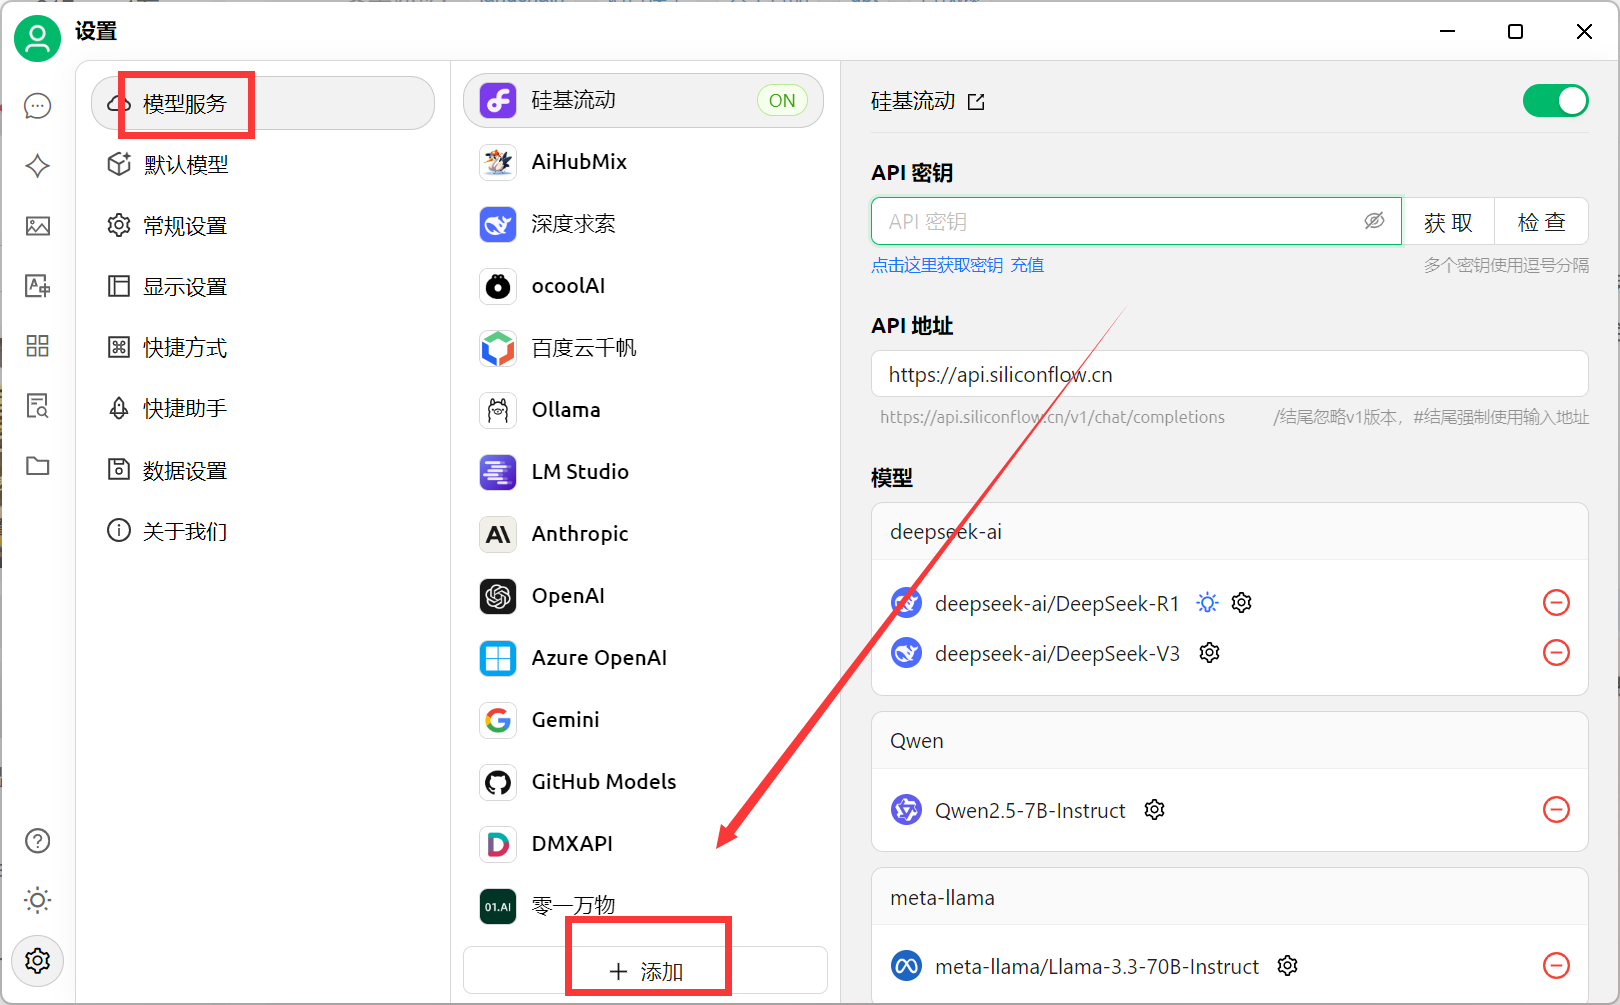Open 硅基流动 external website link icon
Screen dimensions: 1620x1005
click(977, 102)
